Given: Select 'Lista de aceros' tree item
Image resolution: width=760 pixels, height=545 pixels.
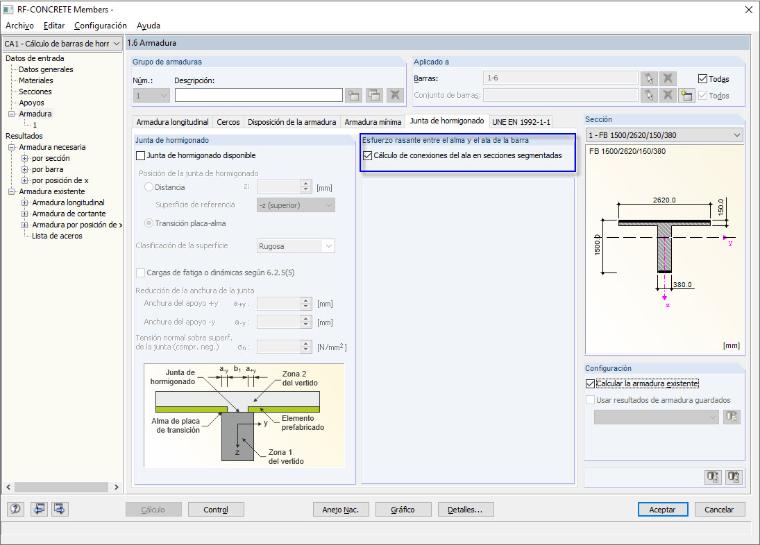Looking at the screenshot, I should pyautogui.click(x=57, y=236).
